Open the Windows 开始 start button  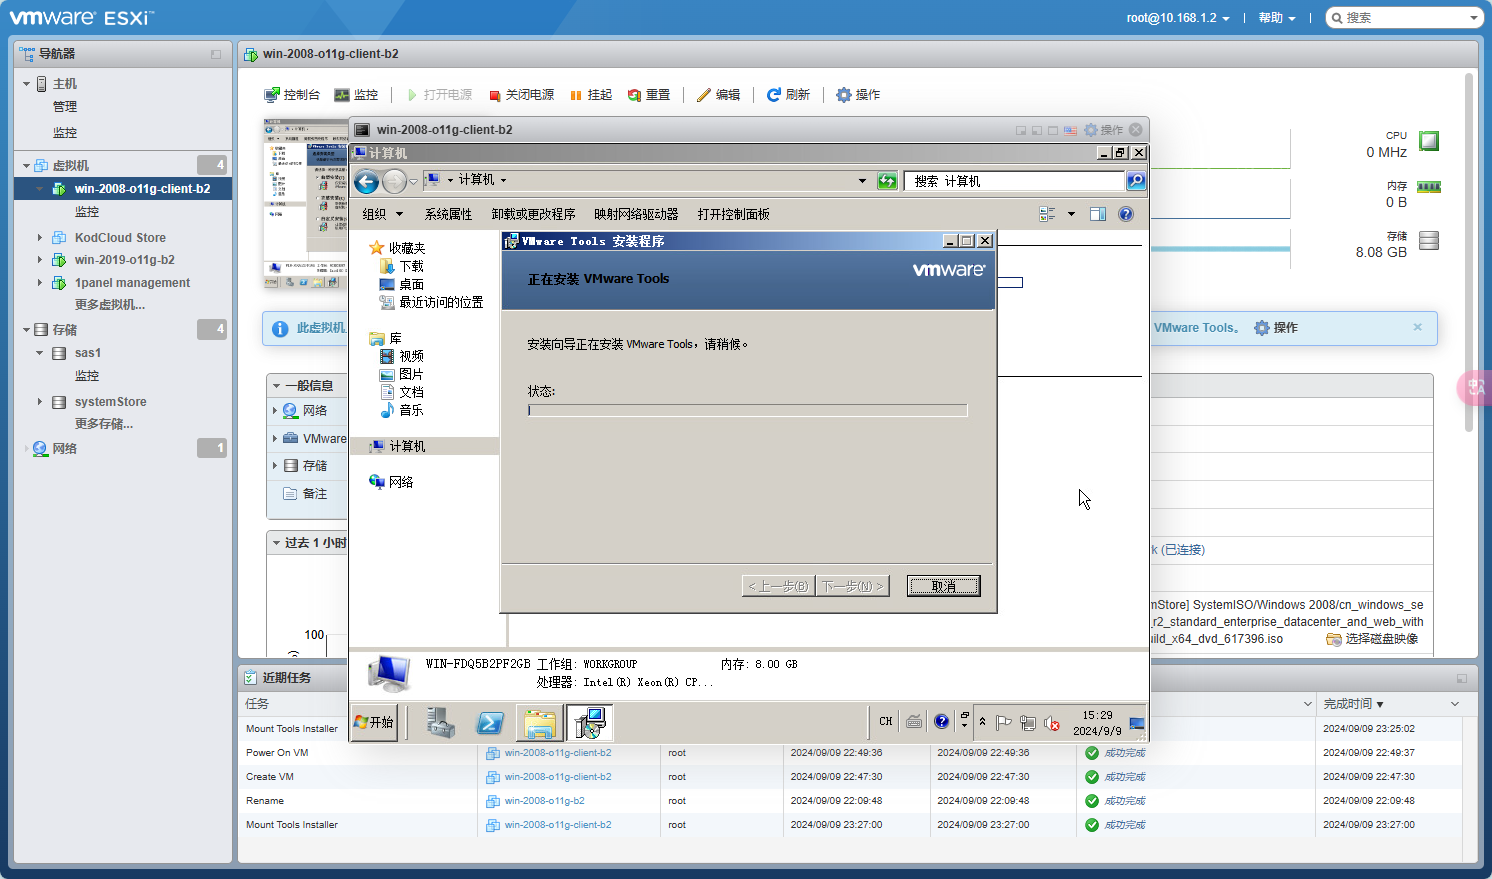pos(375,722)
